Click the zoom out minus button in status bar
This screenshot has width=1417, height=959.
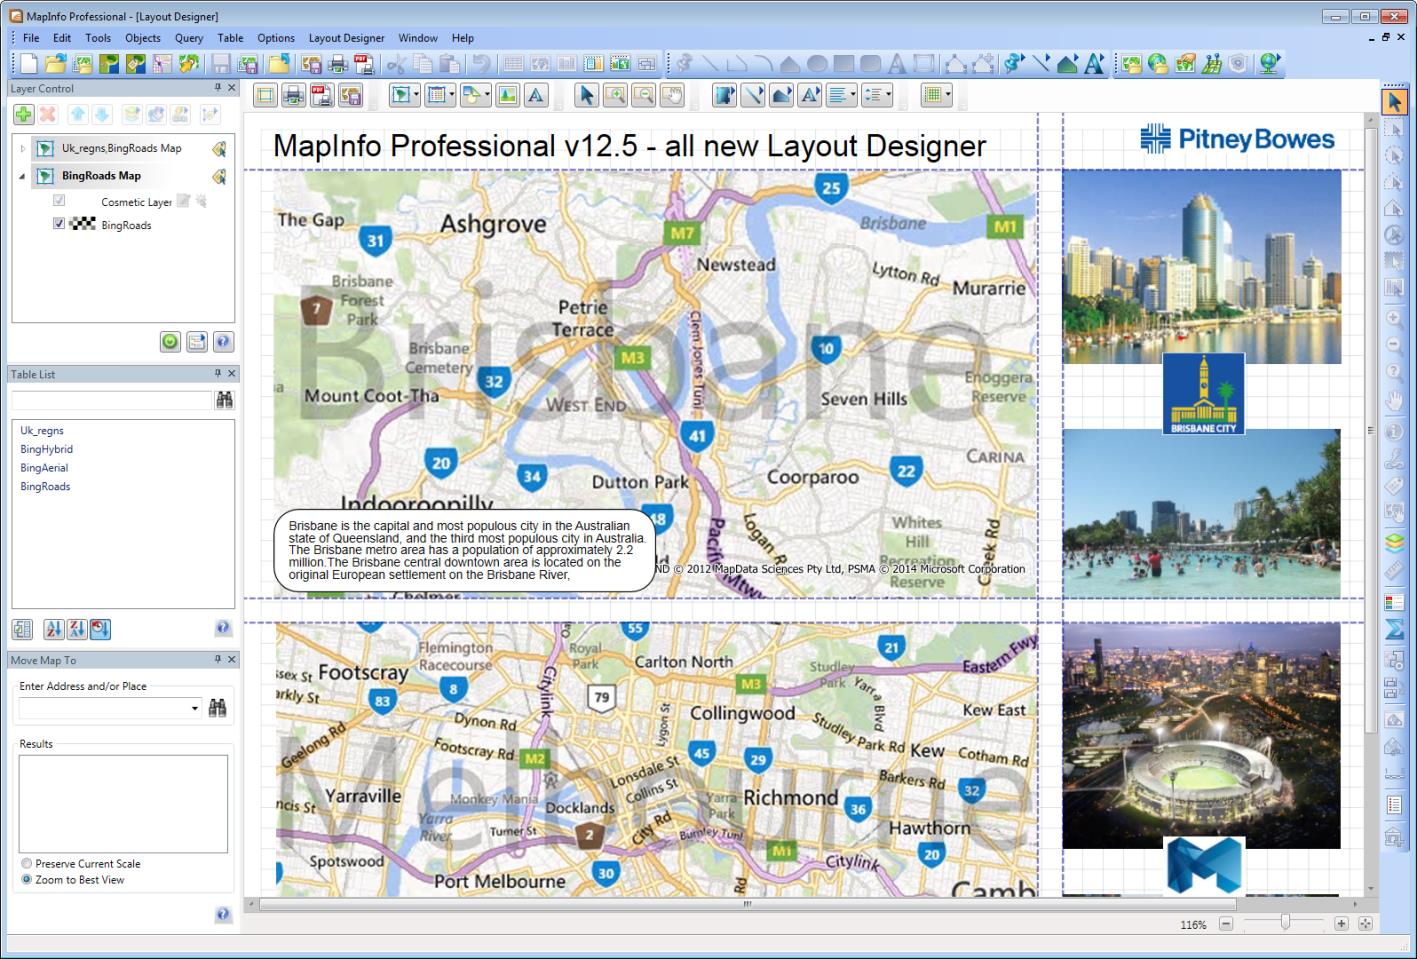(x=1226, y=924)
